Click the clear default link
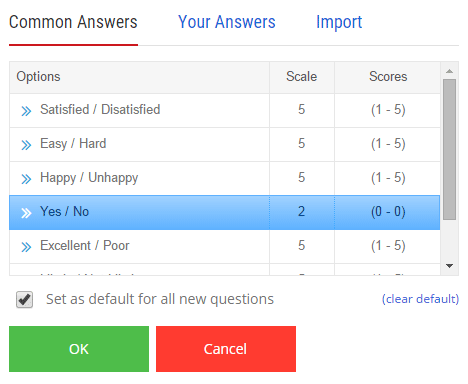The height and width of the screenshot is (384, 468). 420,299
